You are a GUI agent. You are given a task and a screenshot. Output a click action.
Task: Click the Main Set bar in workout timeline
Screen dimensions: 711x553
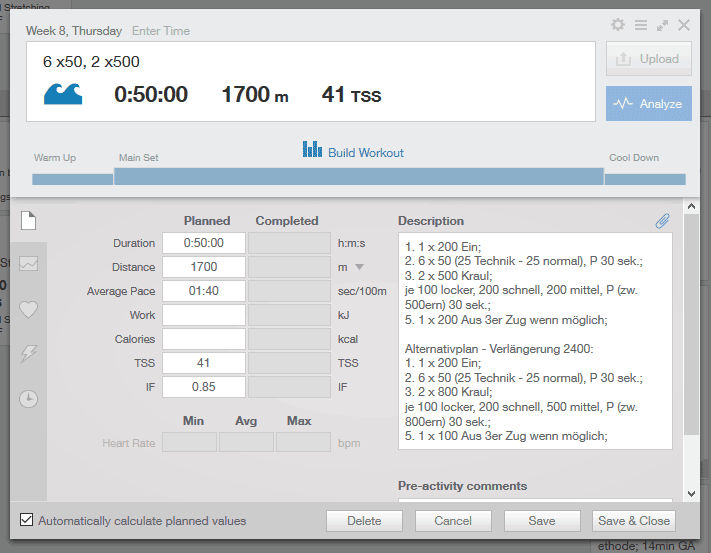tap(358, 177)
